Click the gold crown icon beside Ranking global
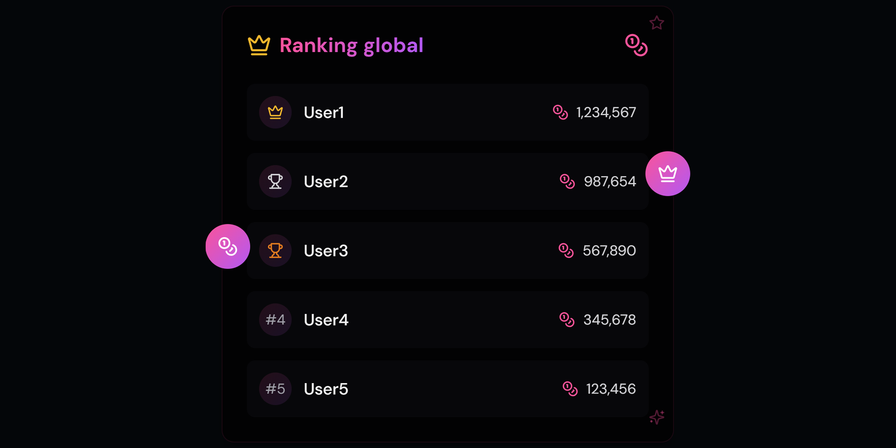Viewport: 896px width, 448px height. [x=258, y=46]
